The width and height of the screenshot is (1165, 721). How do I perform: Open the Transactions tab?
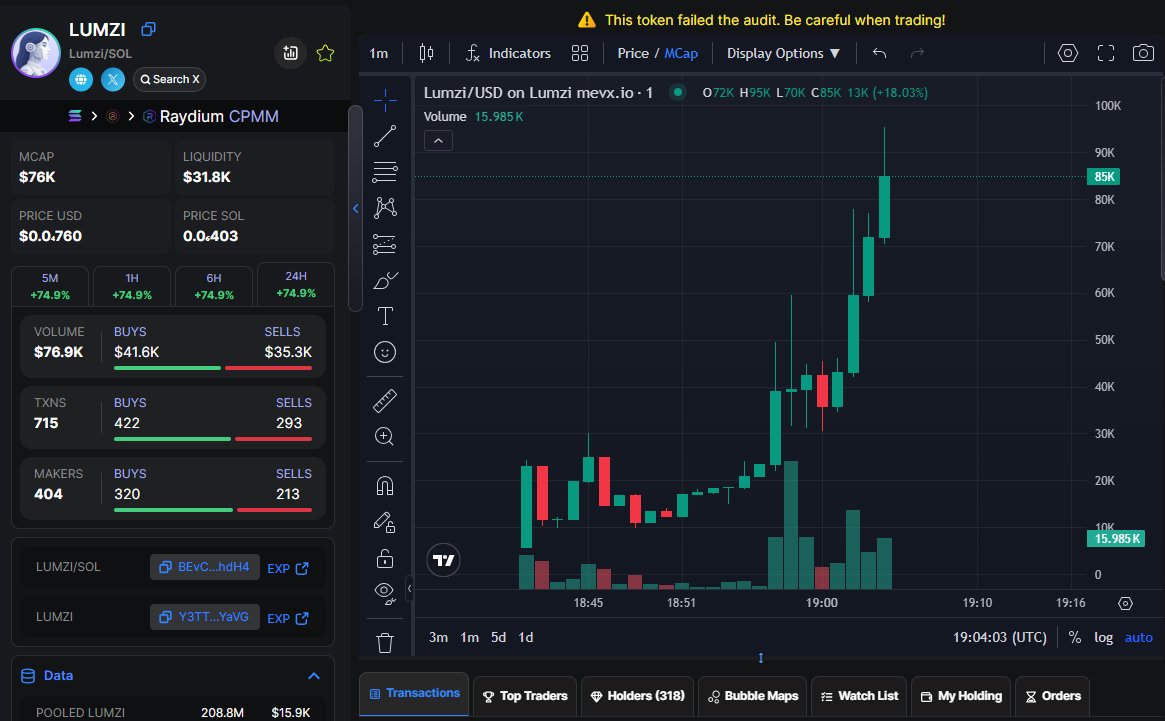[414, 693]
